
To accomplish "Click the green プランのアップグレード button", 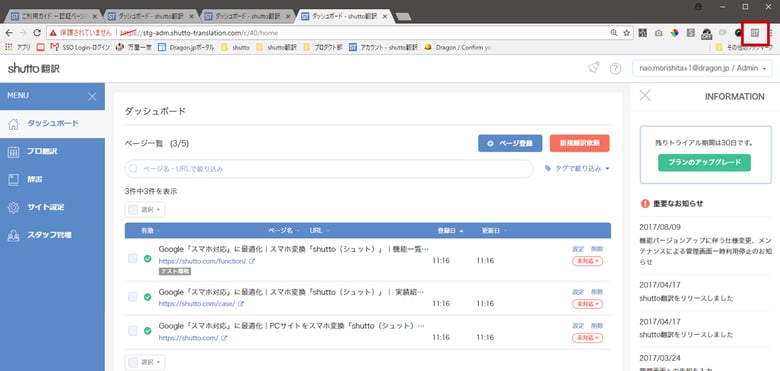I will (x=704, y=162).
